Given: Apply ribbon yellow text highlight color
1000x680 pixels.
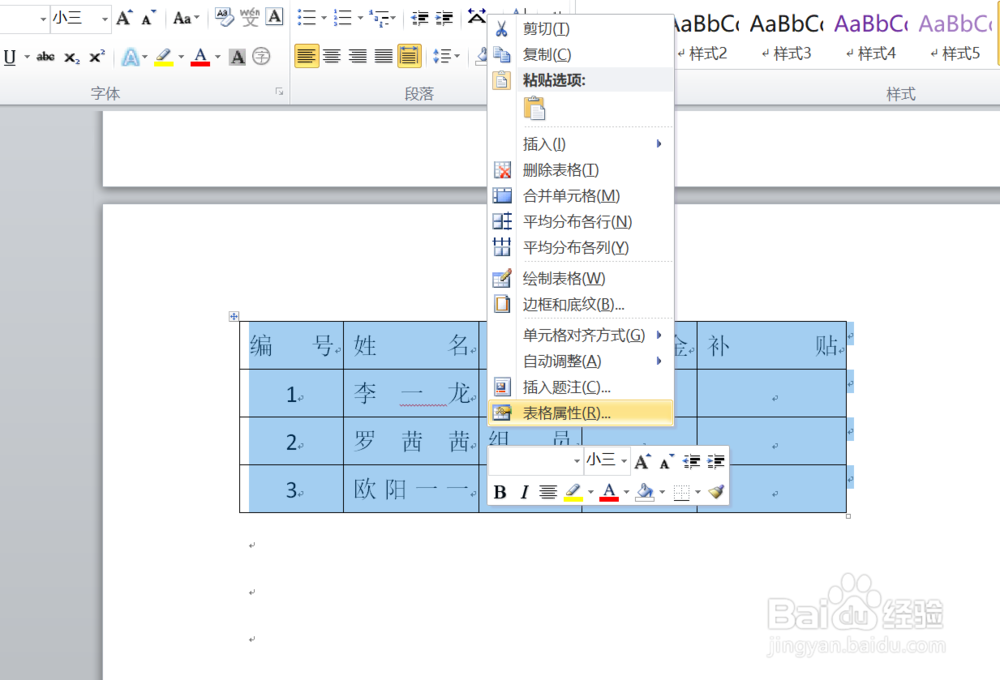Looking at the screenshot, I should [164, 57].
